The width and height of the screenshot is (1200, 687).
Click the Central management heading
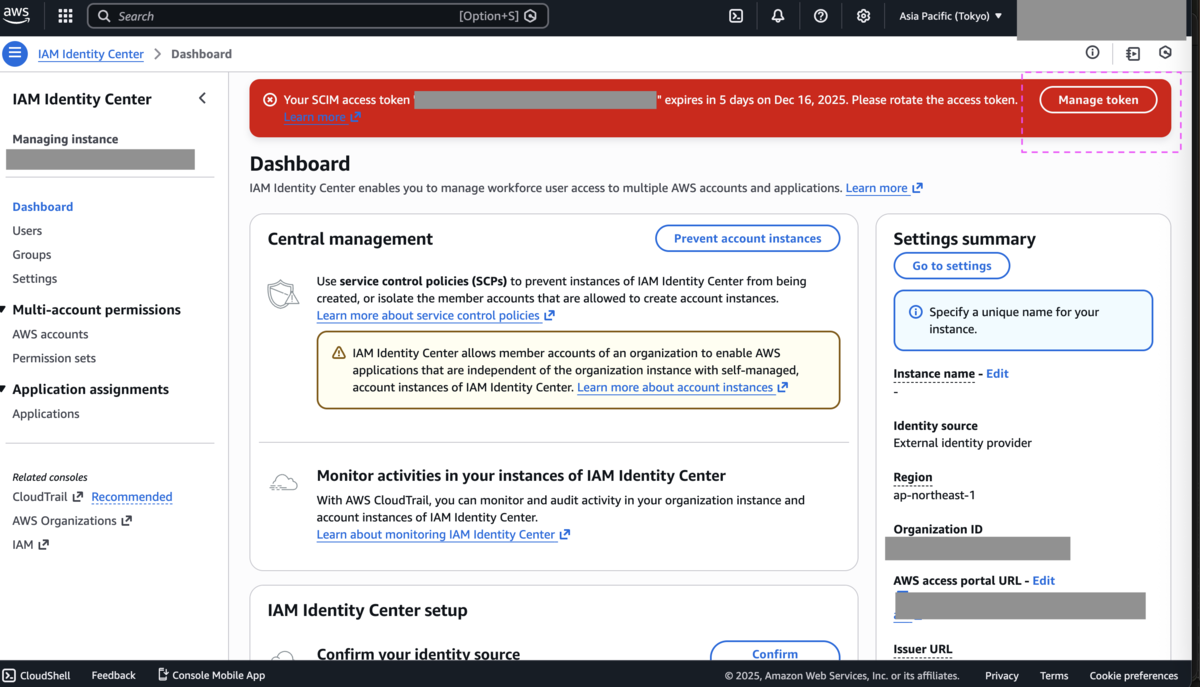tap(350, 239)
